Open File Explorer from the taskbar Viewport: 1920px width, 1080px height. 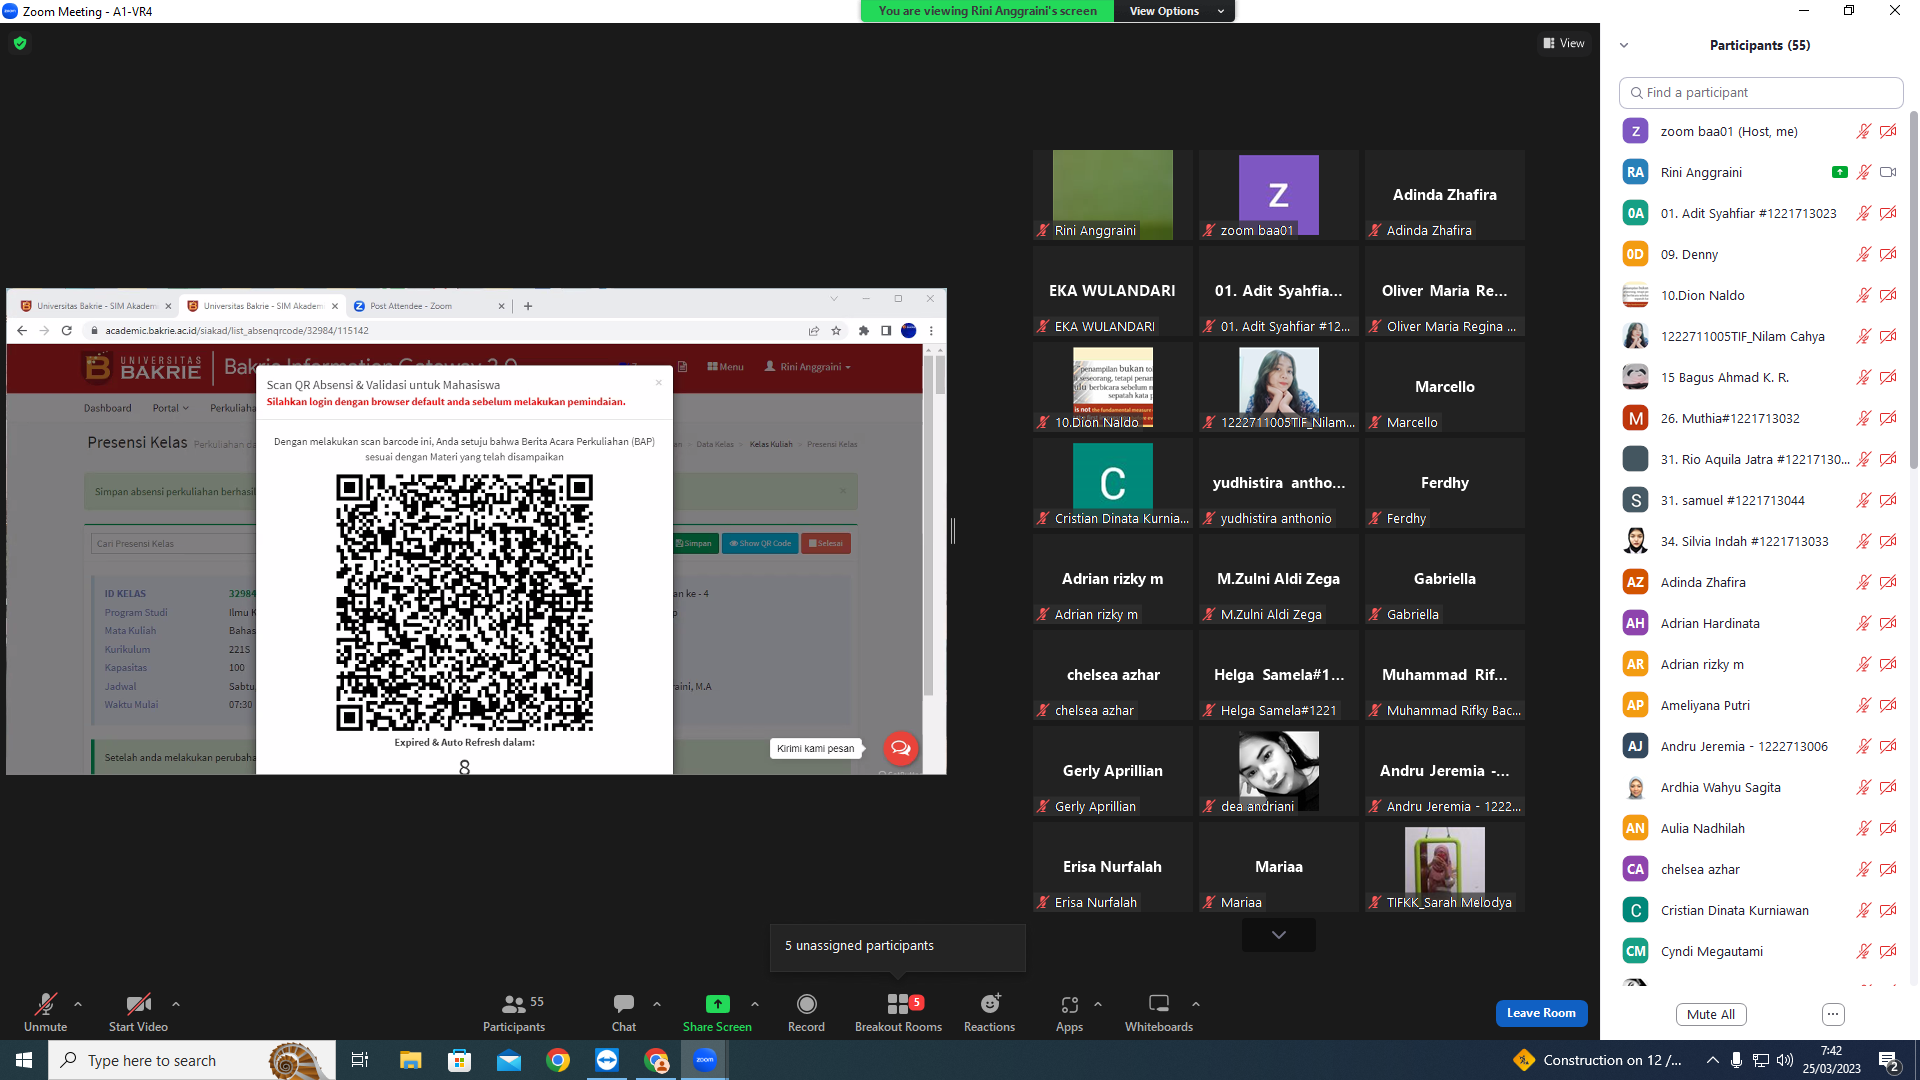(410, 1060)
